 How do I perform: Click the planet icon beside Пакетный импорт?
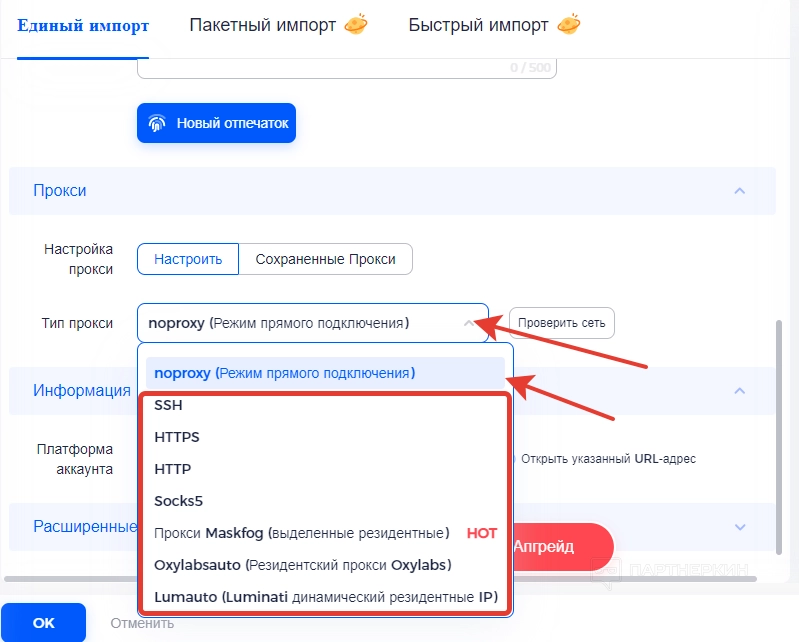(355, 24)
